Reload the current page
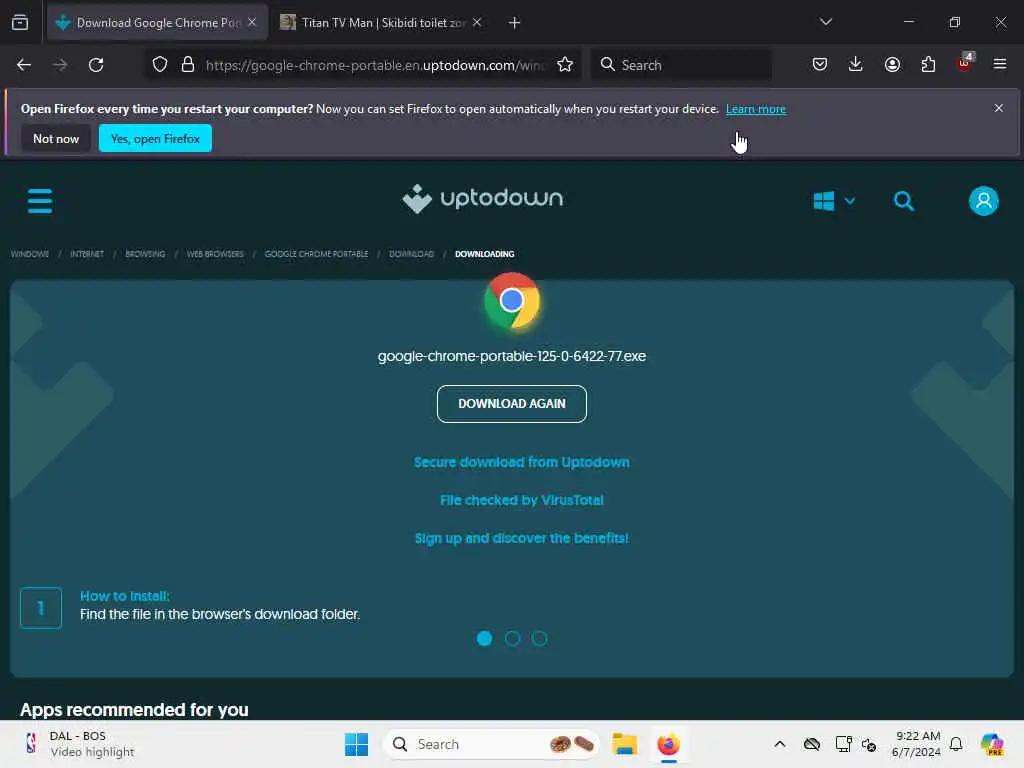This screenshot has width=1024, height=768. (96, 65)
